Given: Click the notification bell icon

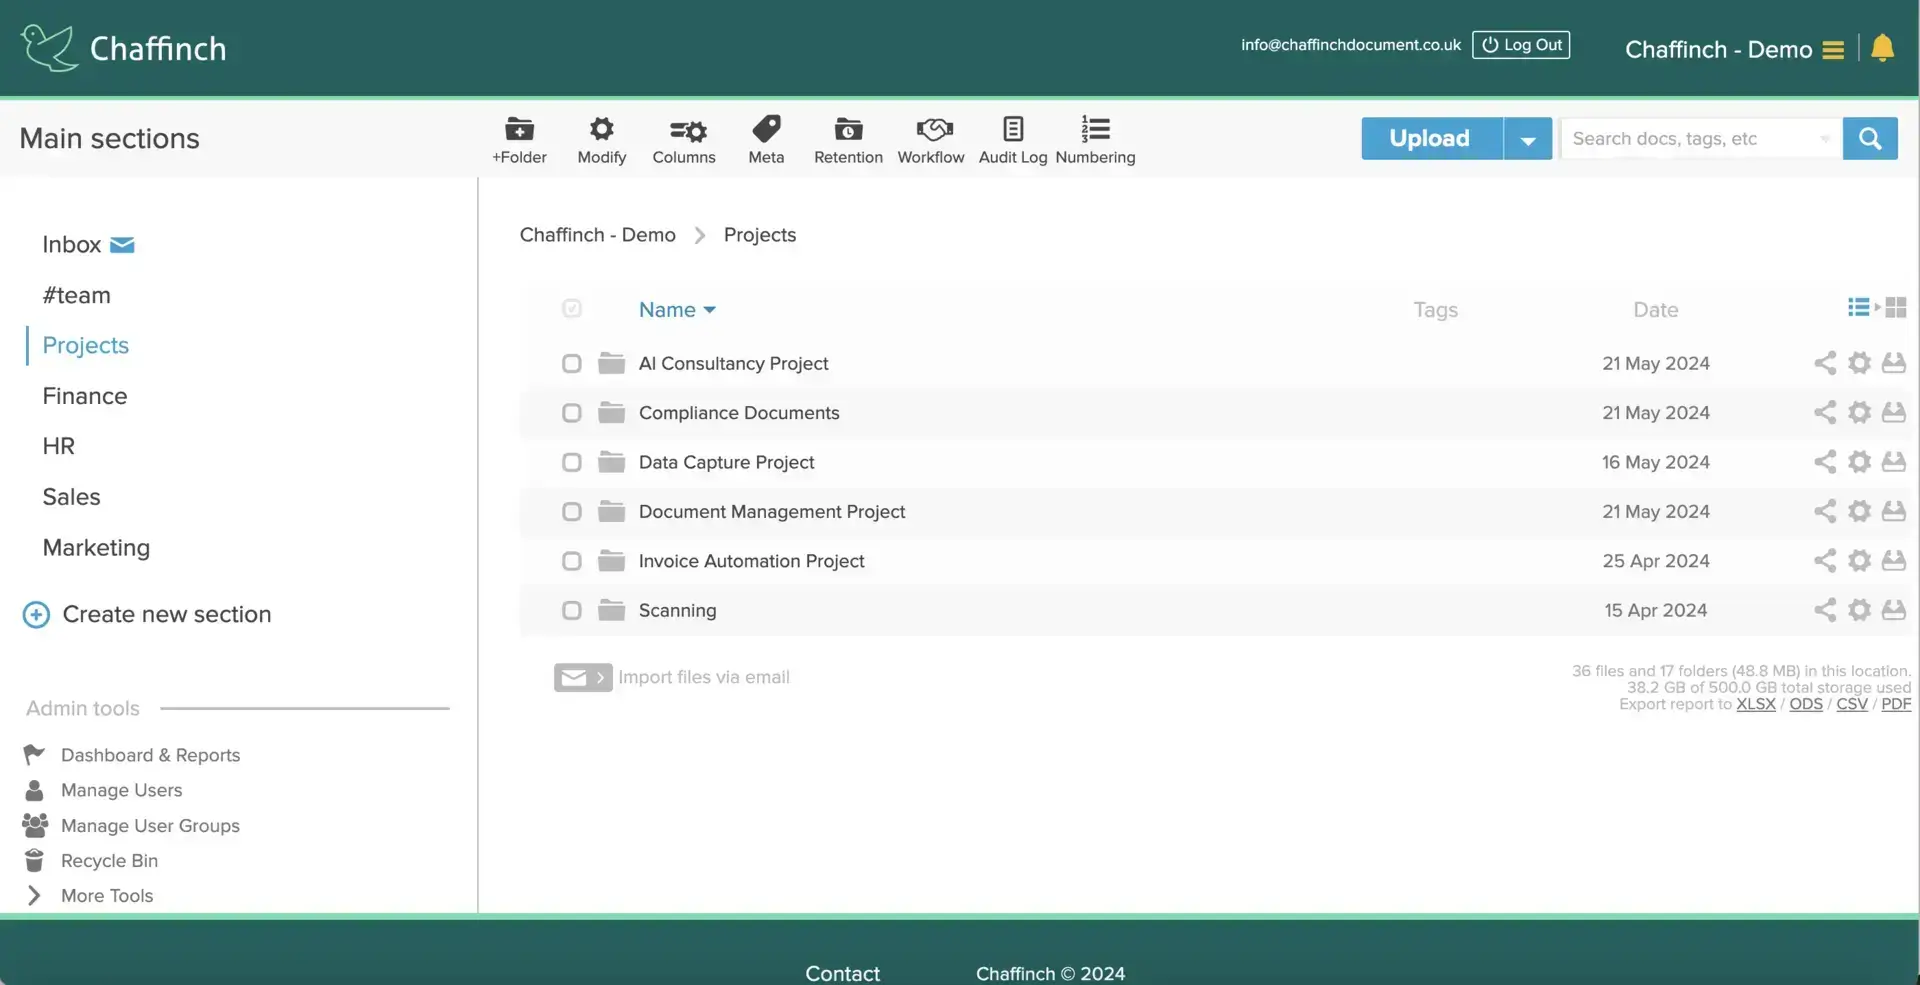Looking at the screenshot, I should point(1882,48).
